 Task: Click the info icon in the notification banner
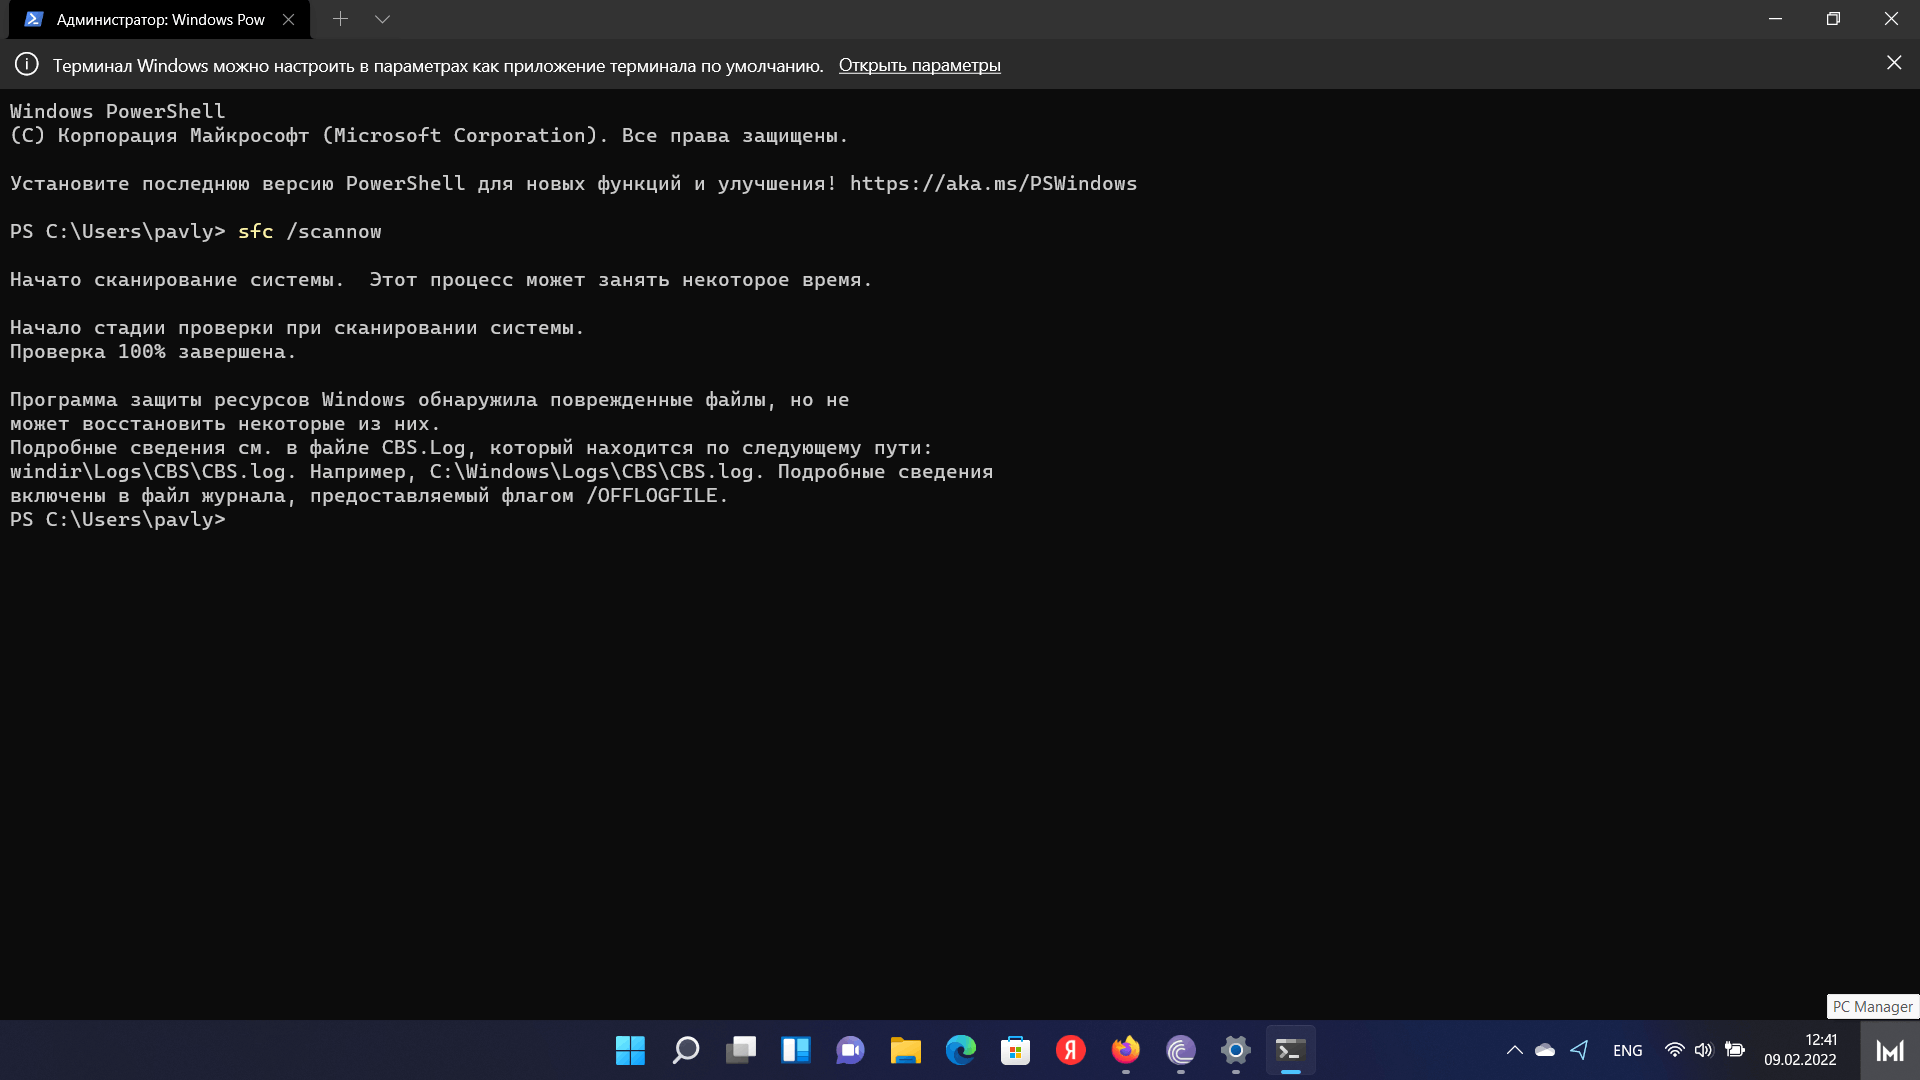(x=27, y=64)
